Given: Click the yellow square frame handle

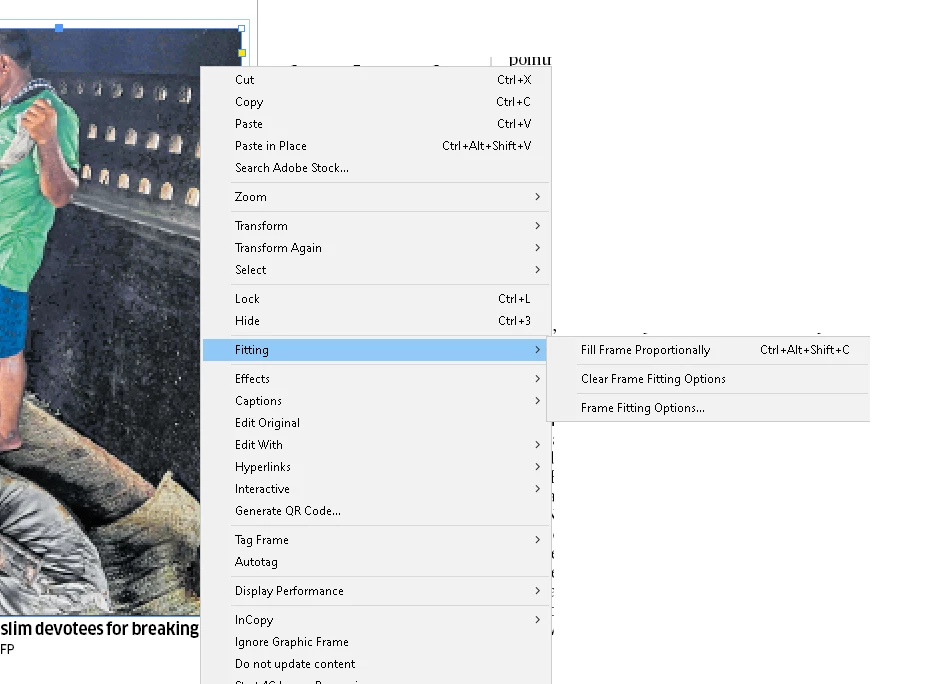Looking at the screenshot, I should coord(242,53).
